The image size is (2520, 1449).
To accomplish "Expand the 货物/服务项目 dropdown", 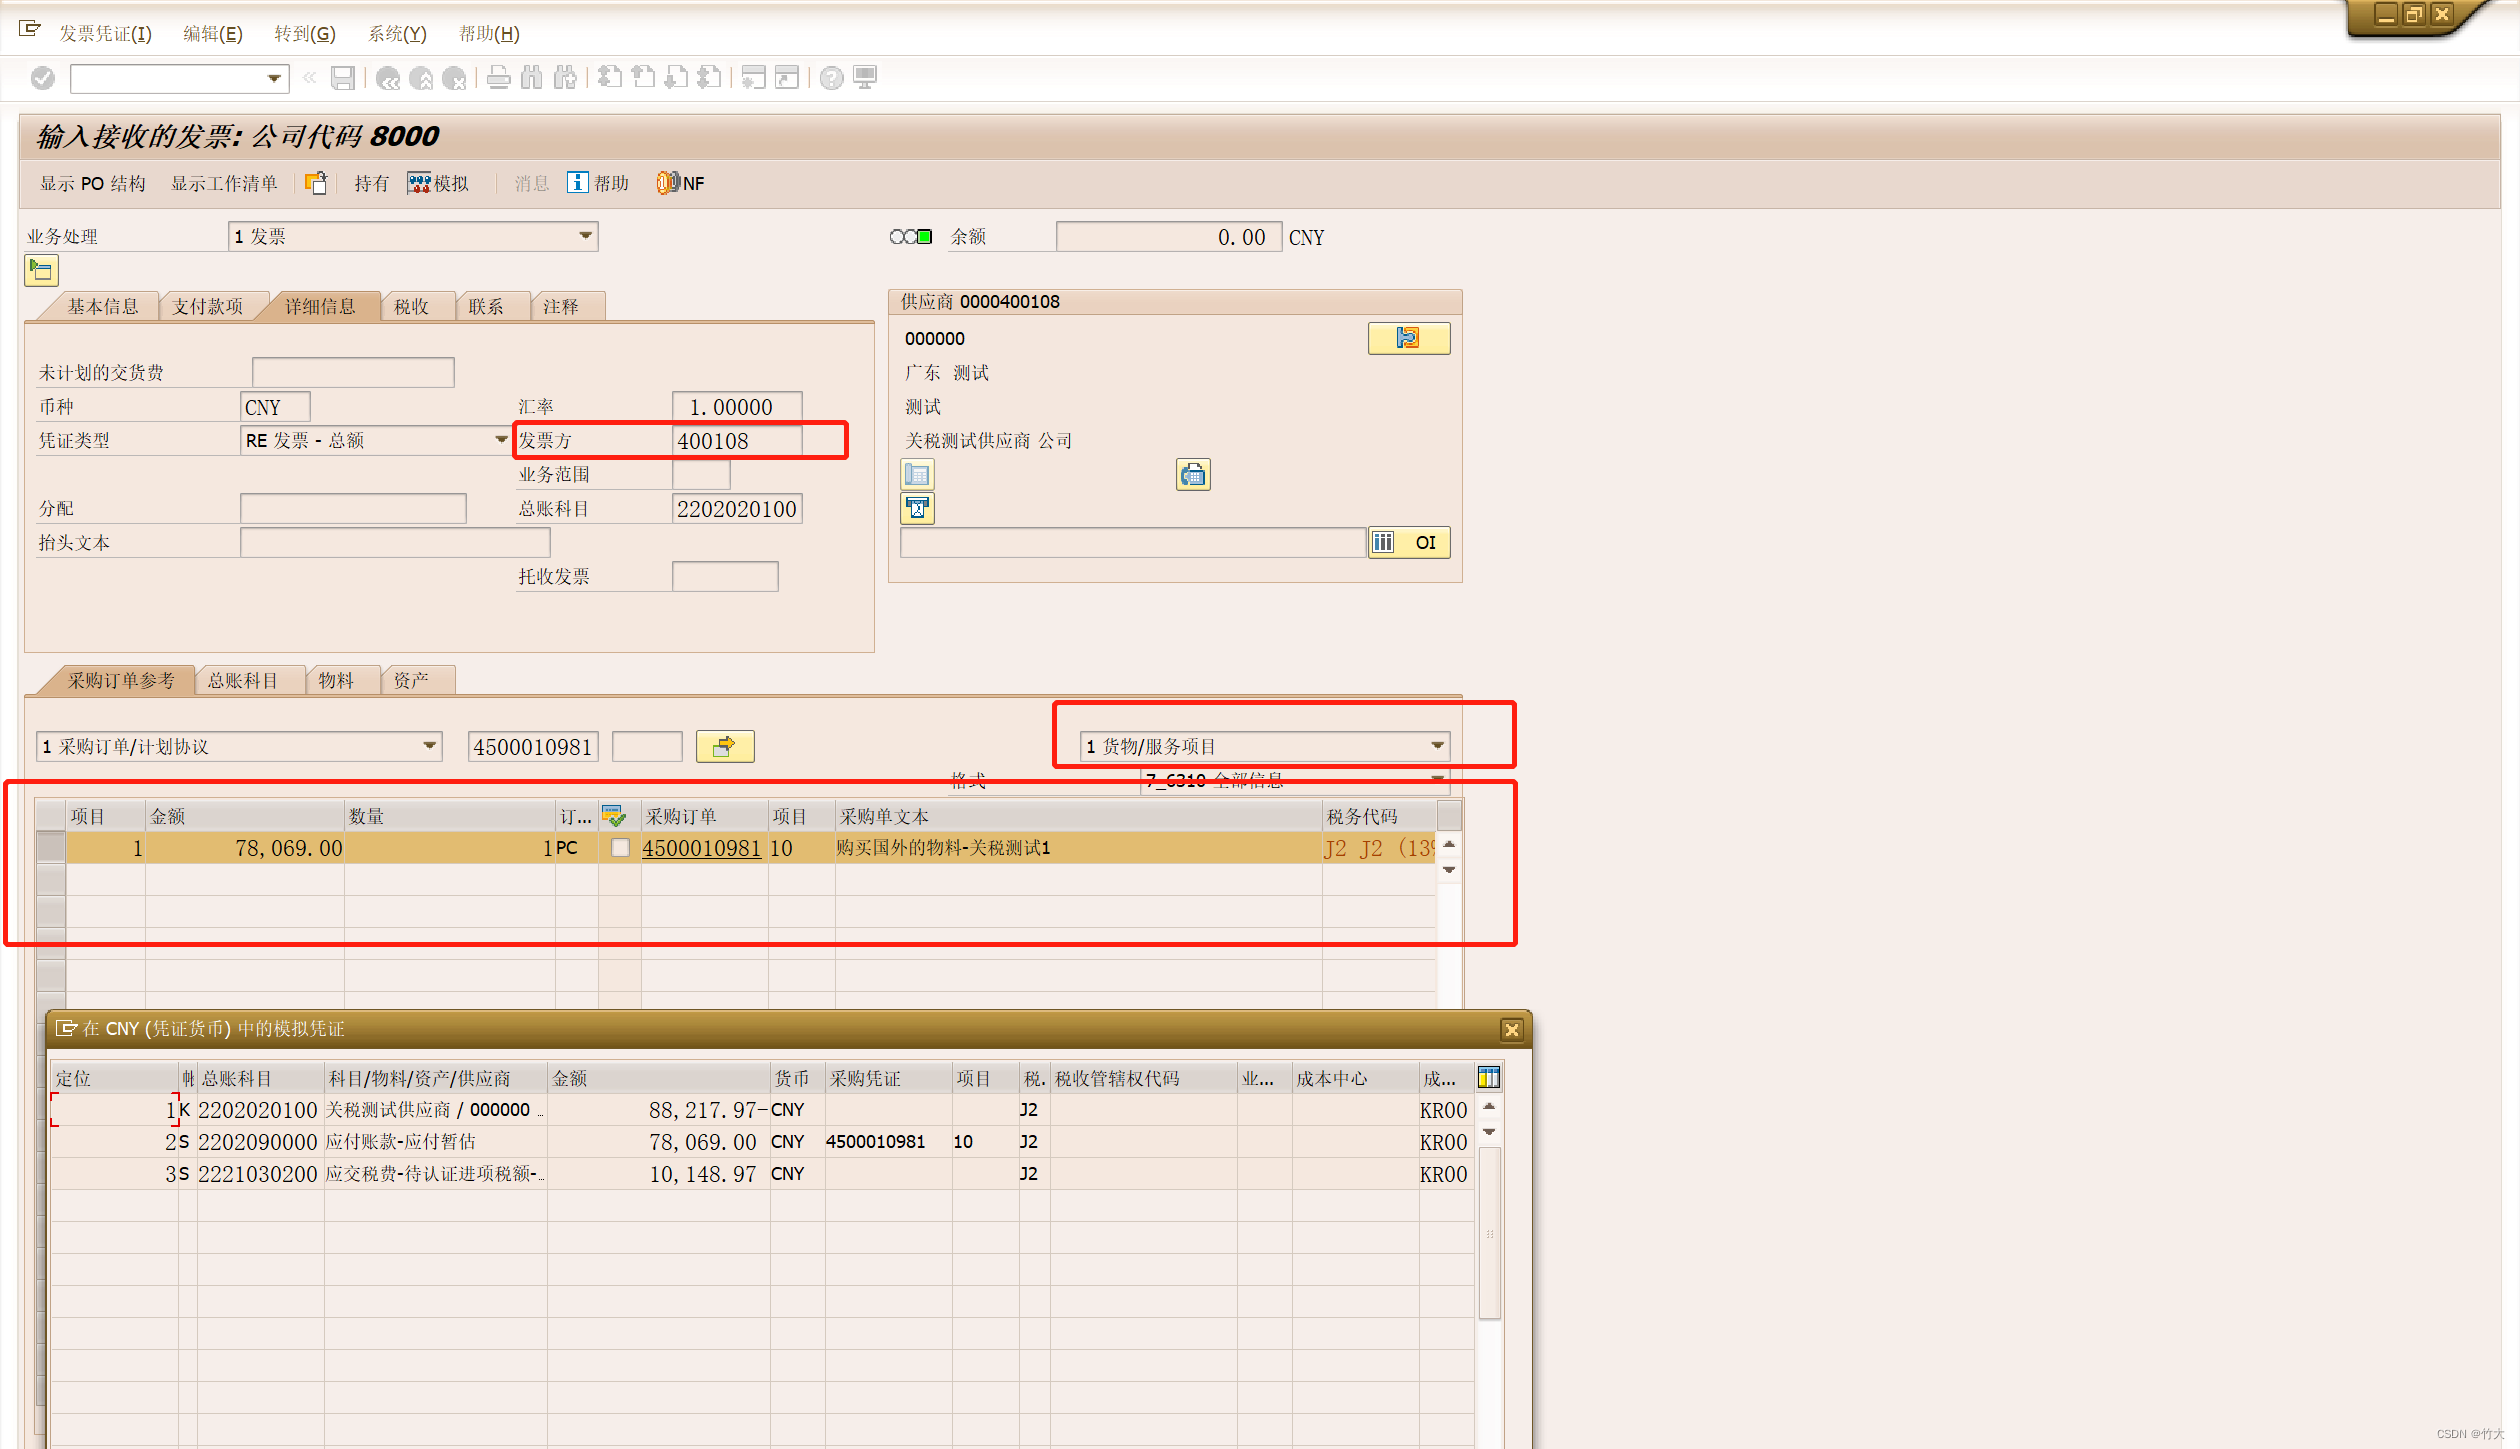I will 1437,746.
